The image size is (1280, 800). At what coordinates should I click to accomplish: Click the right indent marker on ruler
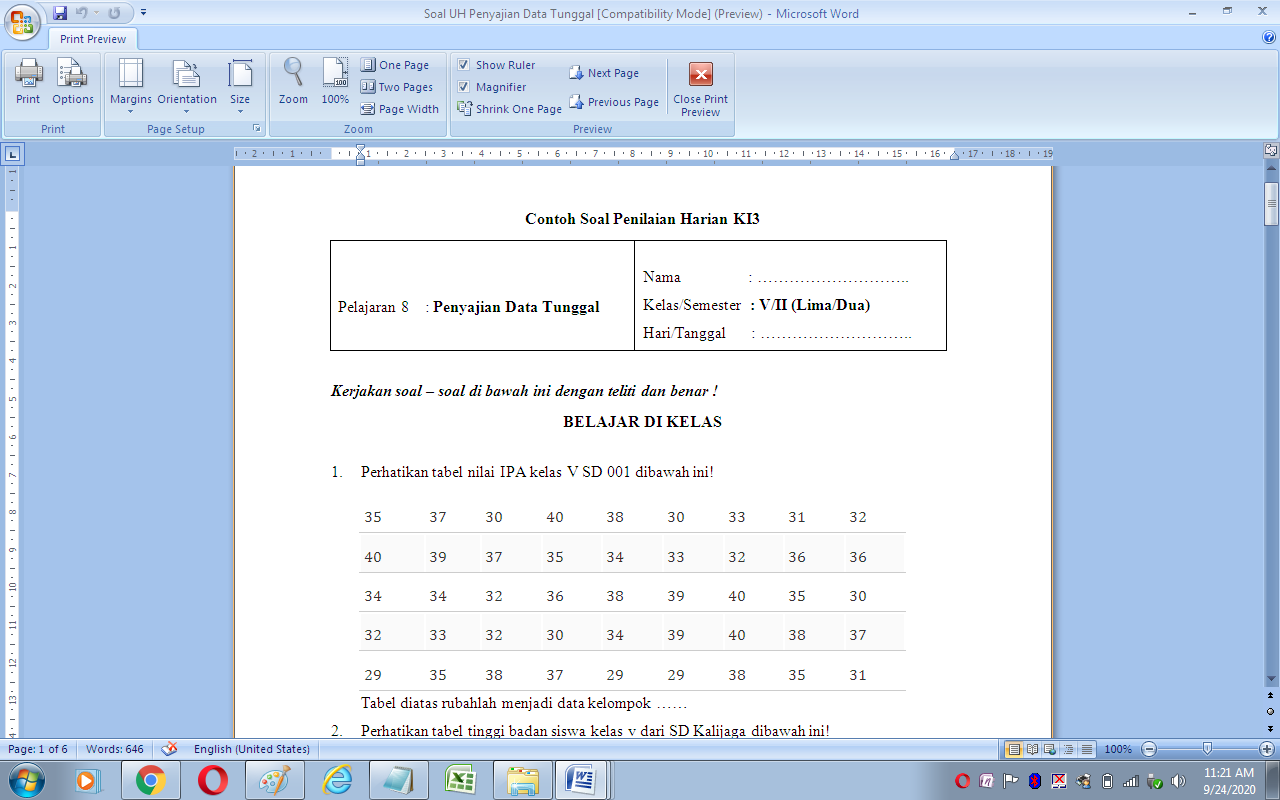[x=954, y=156]
